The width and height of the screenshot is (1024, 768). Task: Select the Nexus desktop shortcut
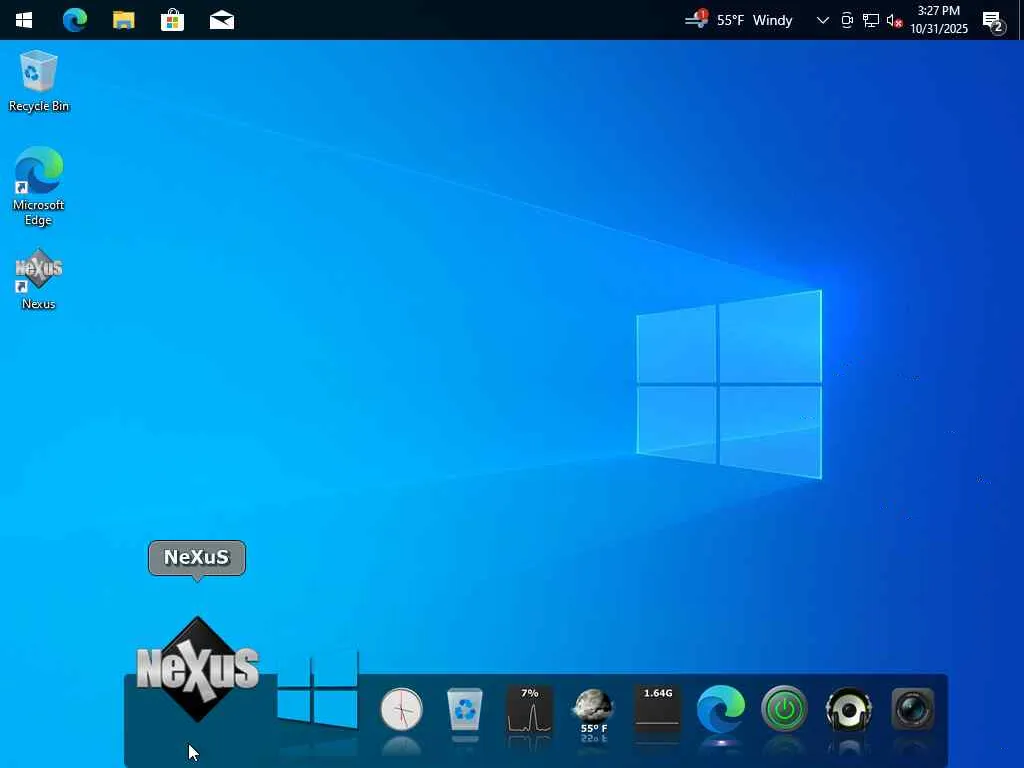[39, 280]
